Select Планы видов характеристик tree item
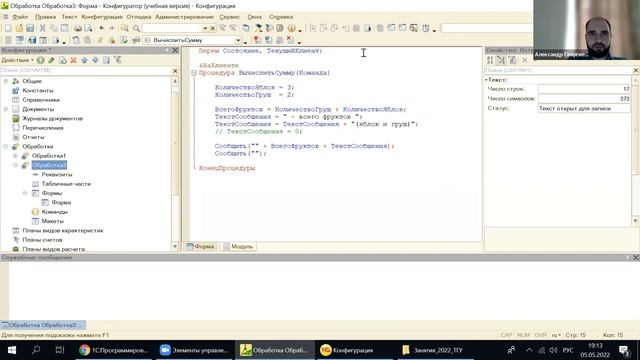Viewport: 640px width, 360px height. coord(62,231)
